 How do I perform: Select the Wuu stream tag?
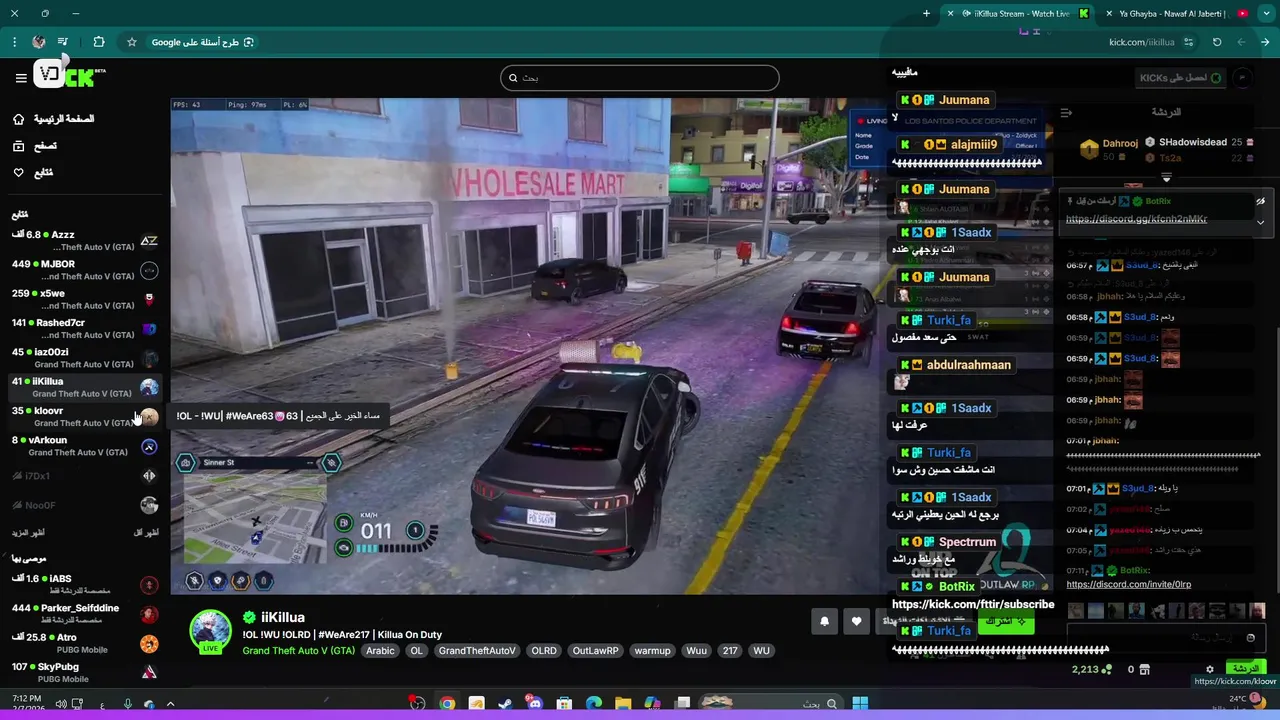point(696,651)
